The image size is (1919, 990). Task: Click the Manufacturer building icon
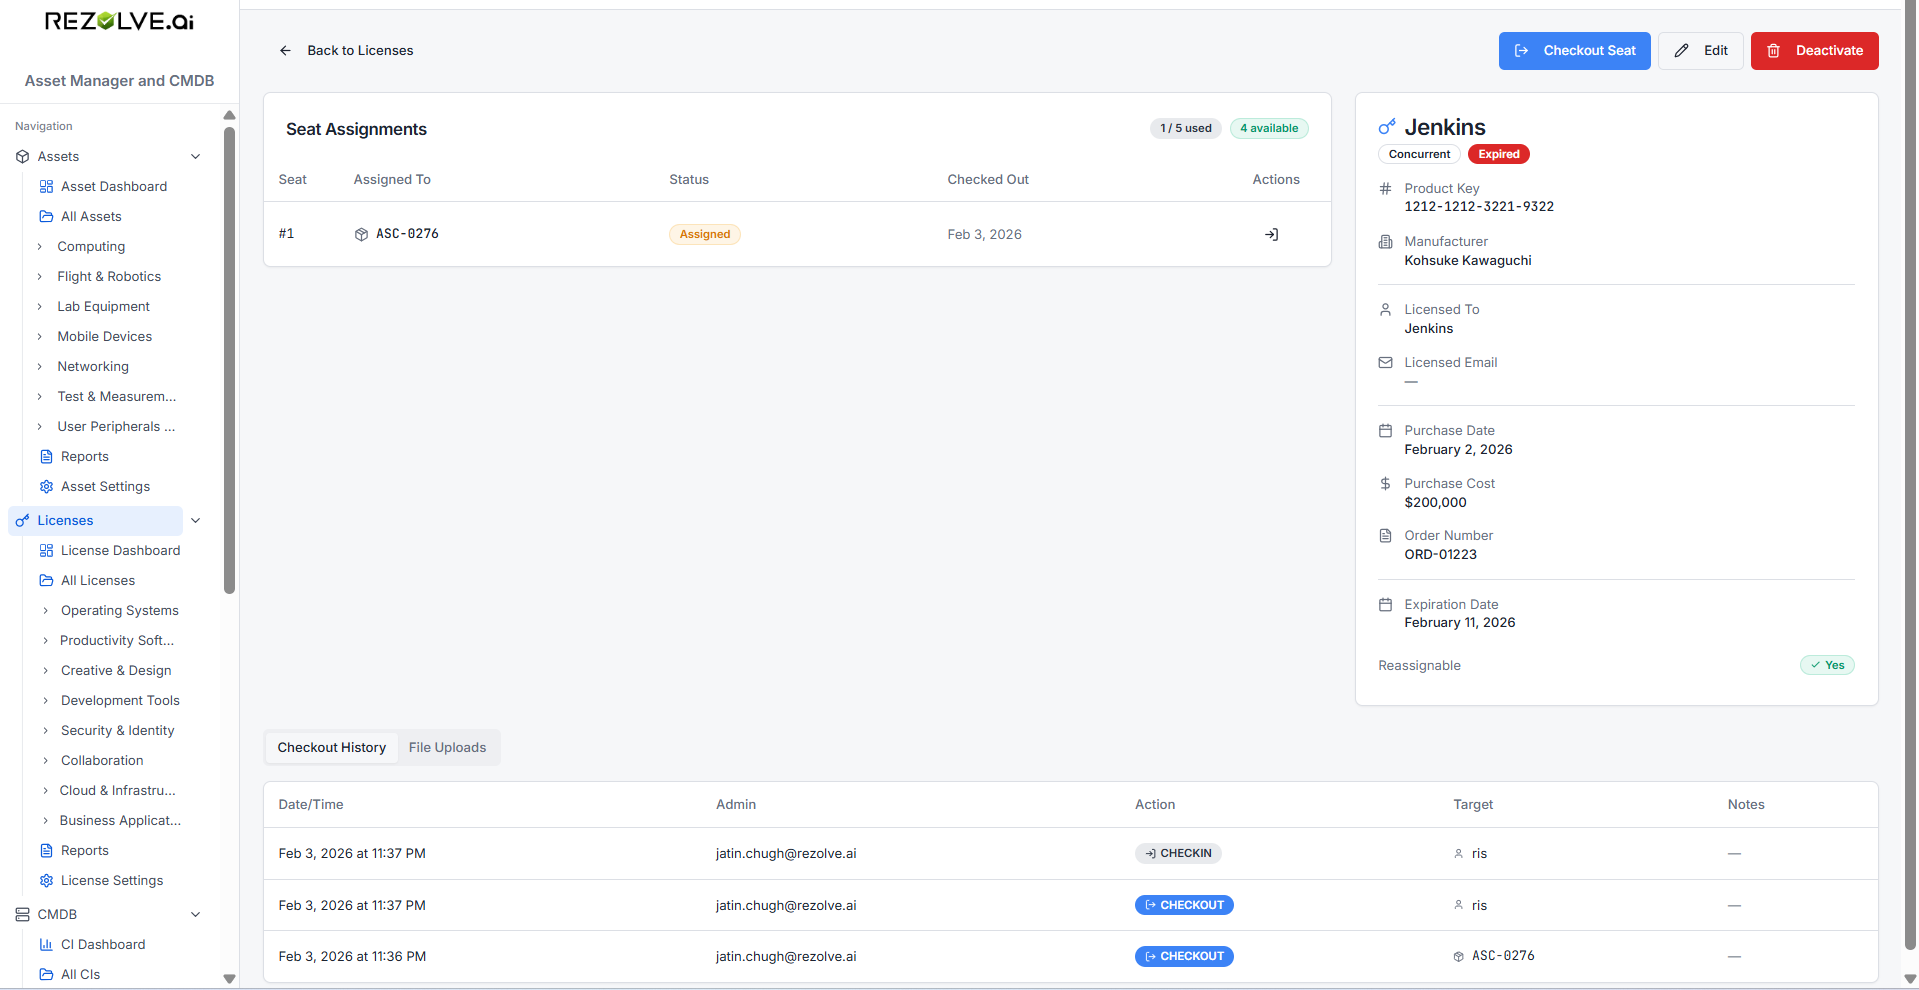pos(1385,242)
